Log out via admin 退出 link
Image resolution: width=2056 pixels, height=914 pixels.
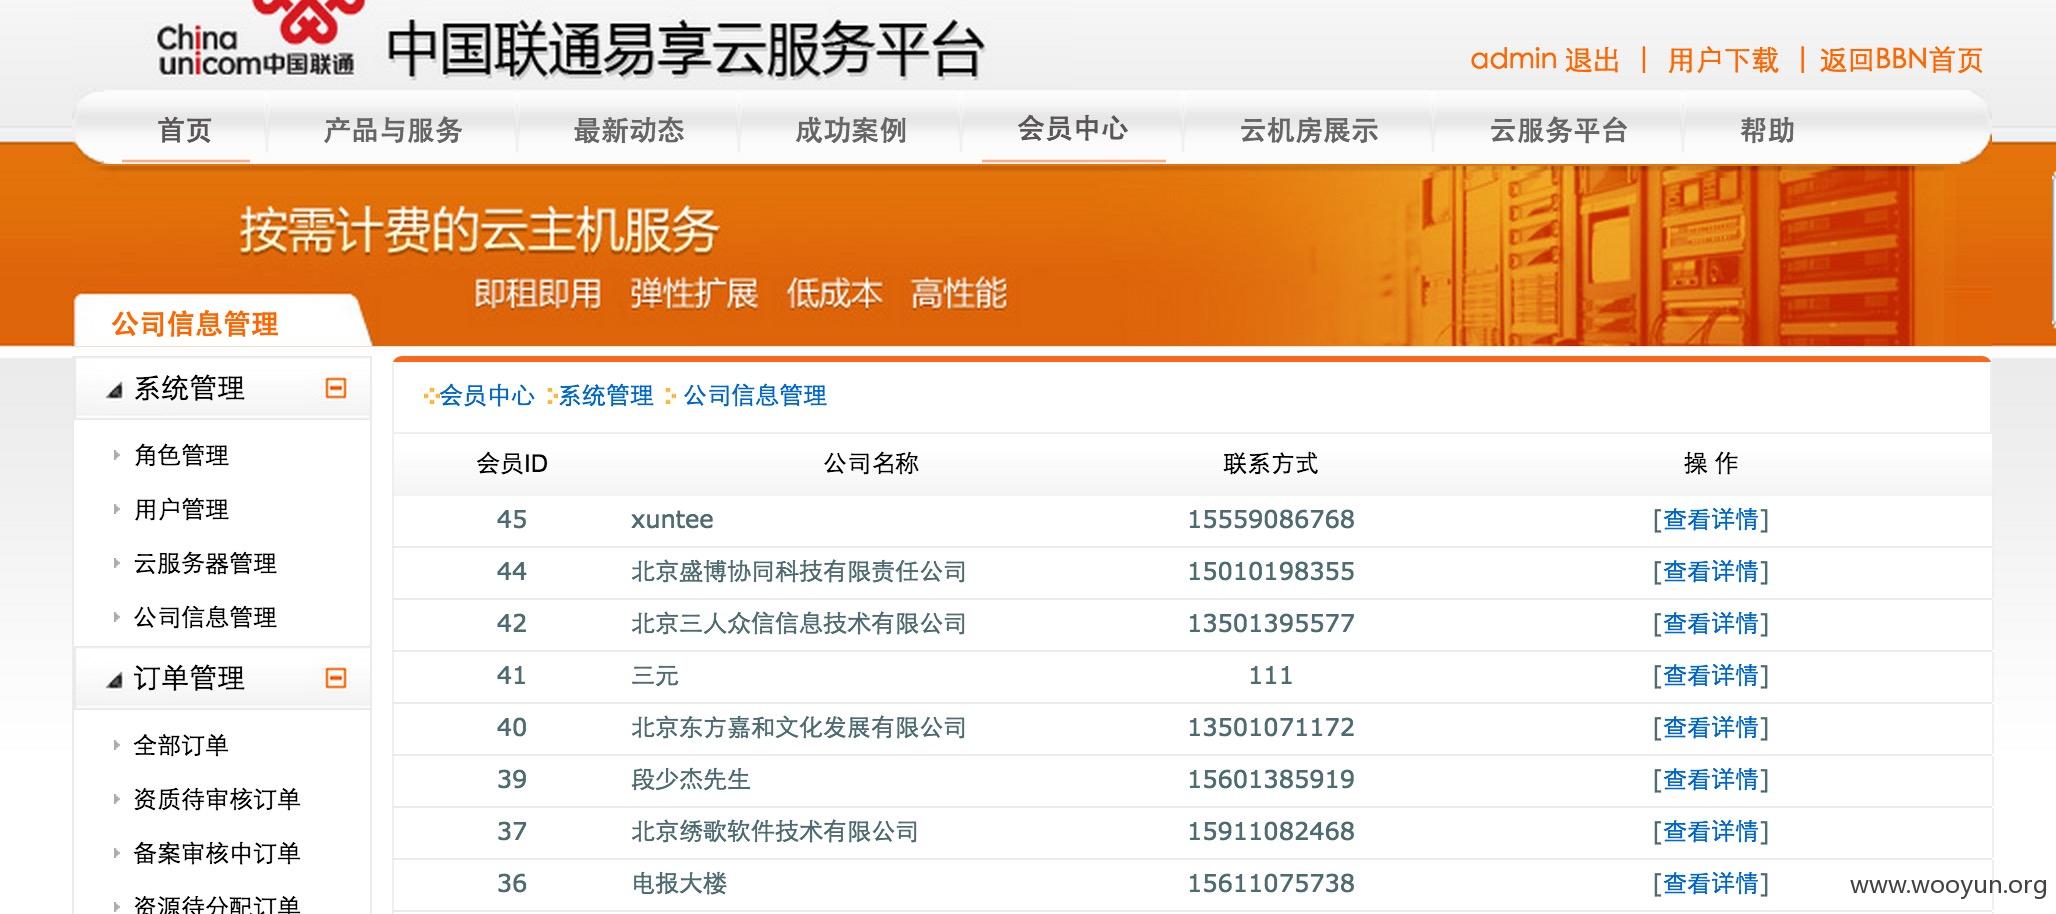(x=1545, y=60)
